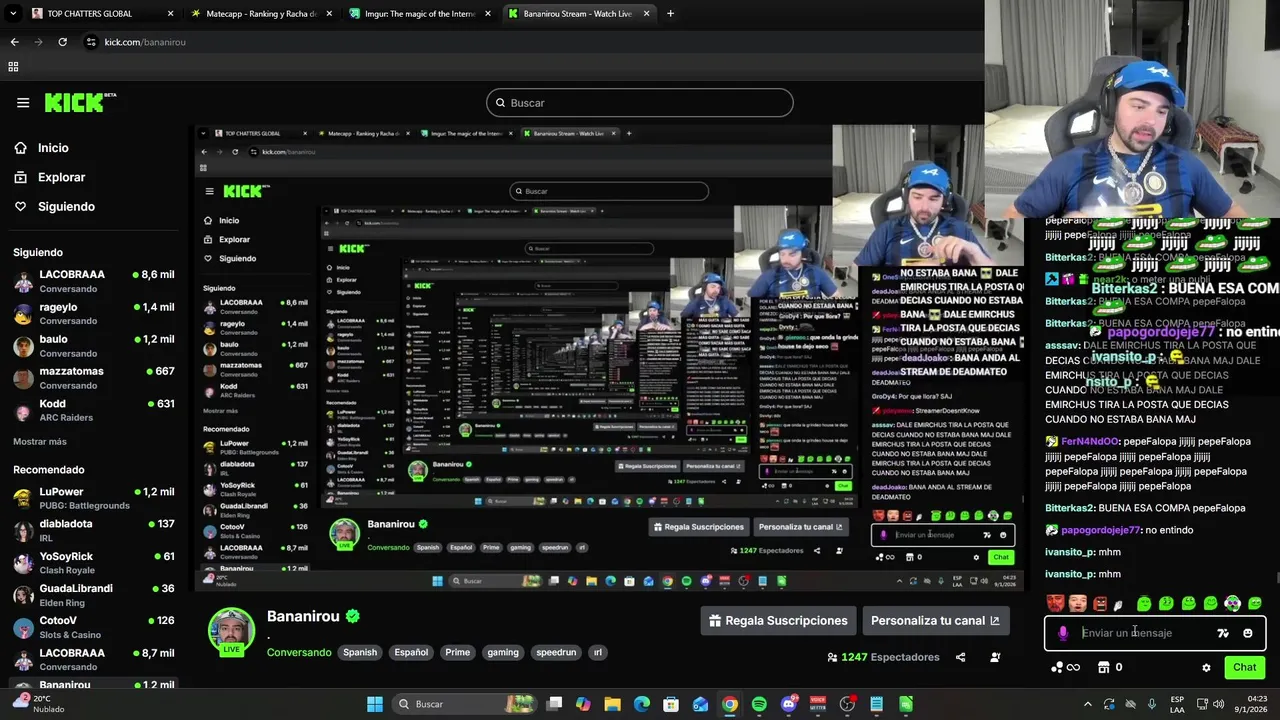The image size is (1280, 720).
Task: Click username papogordojeje77 in chat
Action: click(1100, 530)
